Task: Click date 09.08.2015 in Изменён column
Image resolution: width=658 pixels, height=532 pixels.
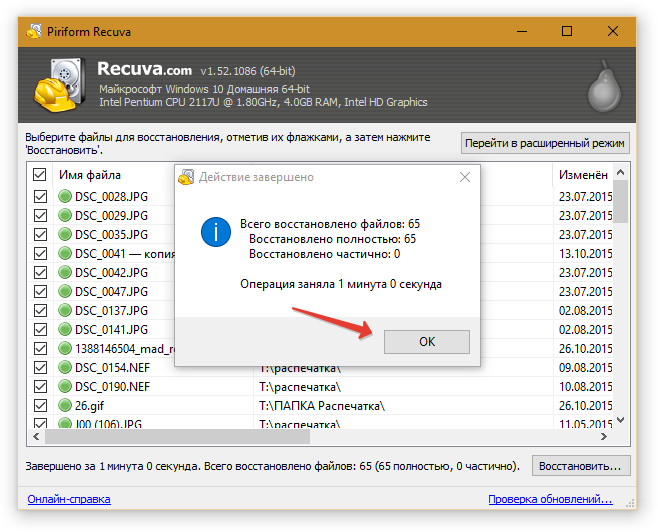Action: 585,368
